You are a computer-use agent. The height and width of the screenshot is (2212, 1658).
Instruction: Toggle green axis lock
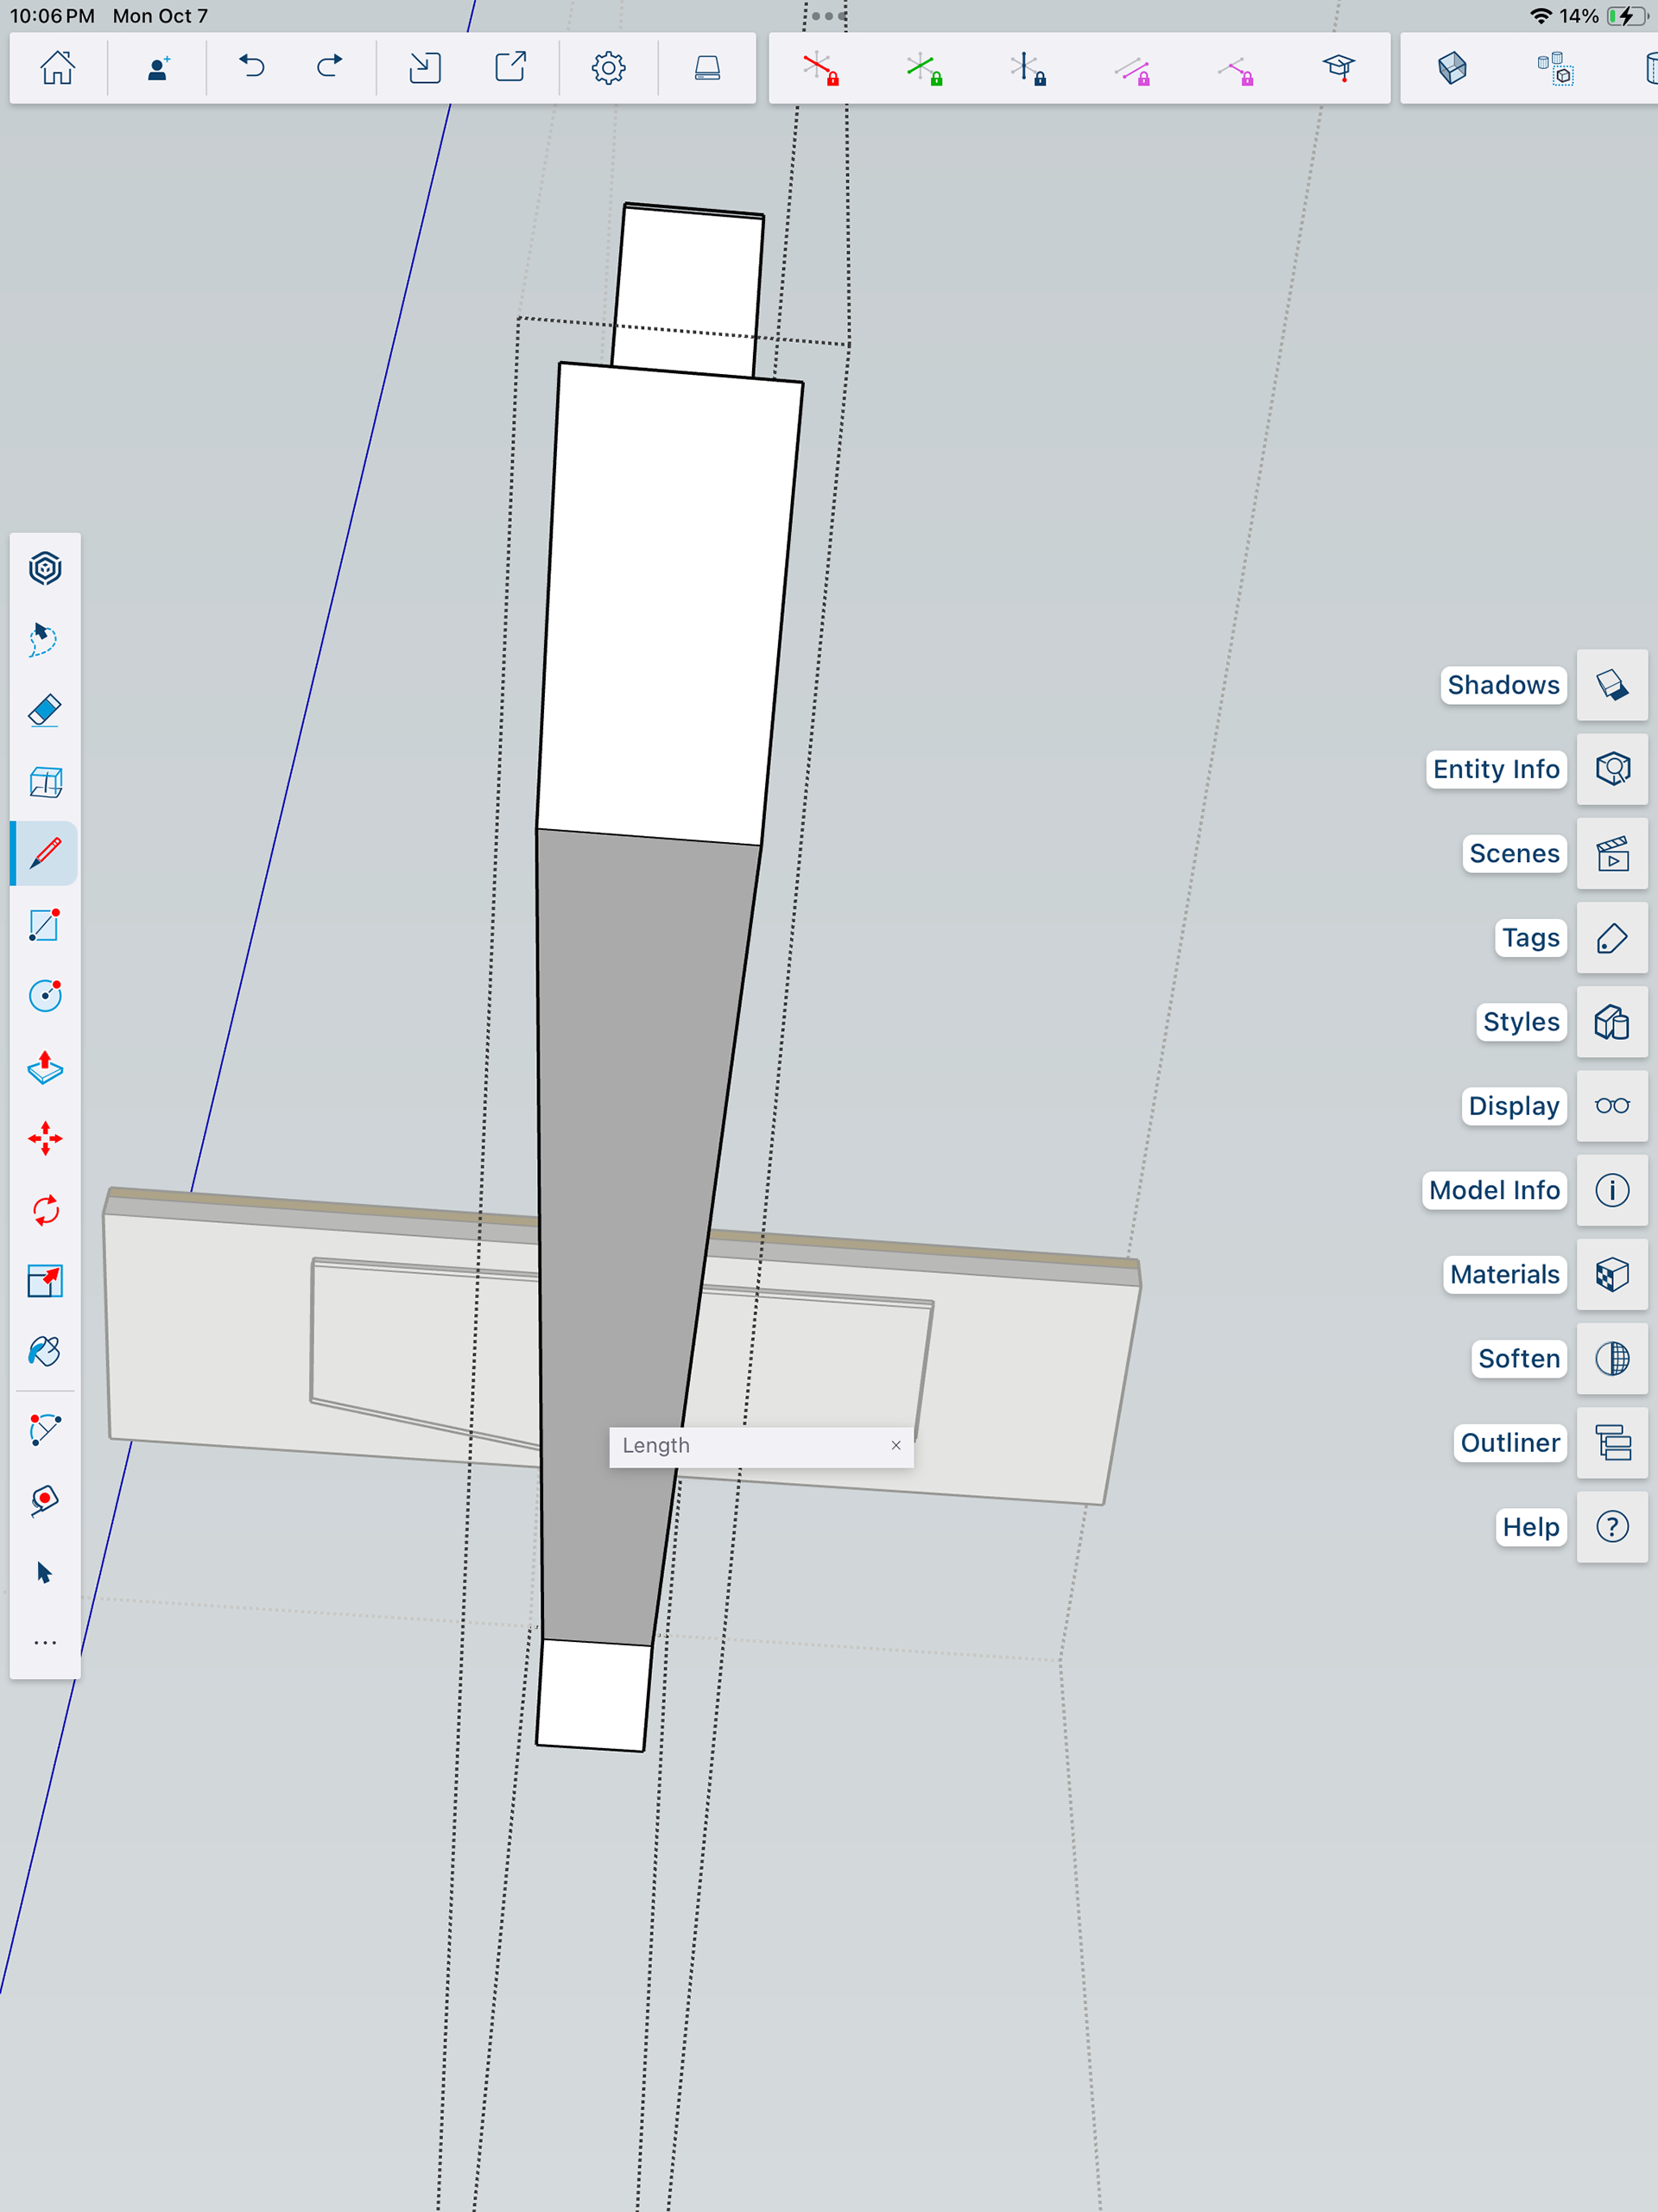924,69
